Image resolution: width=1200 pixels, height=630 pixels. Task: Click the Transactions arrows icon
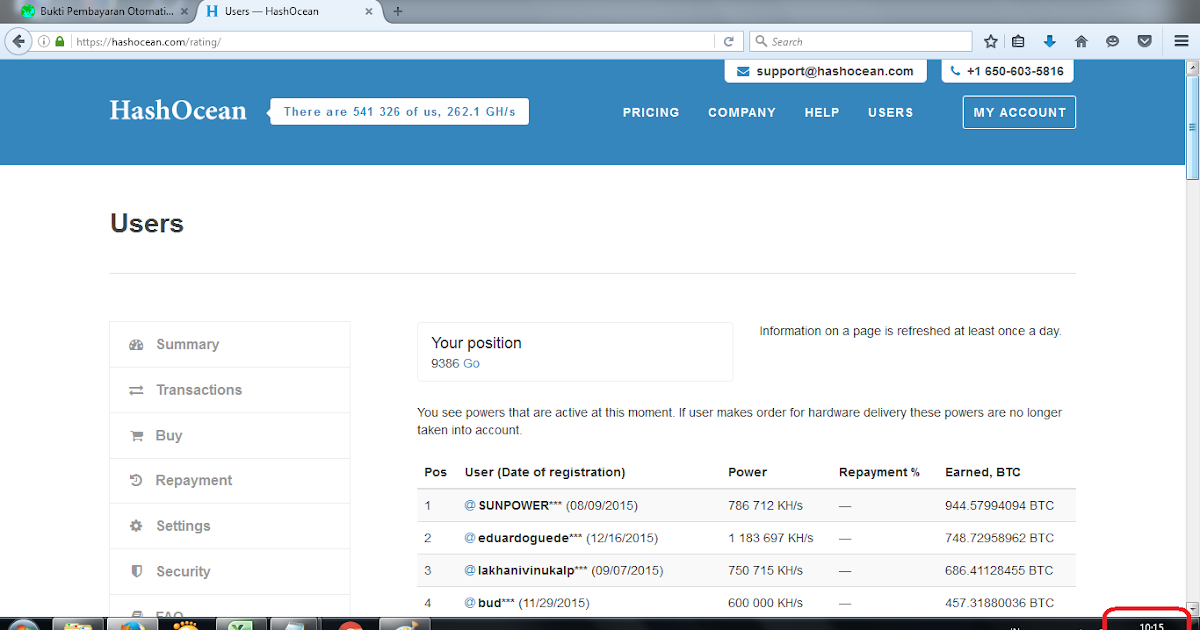tap(137, 390)
